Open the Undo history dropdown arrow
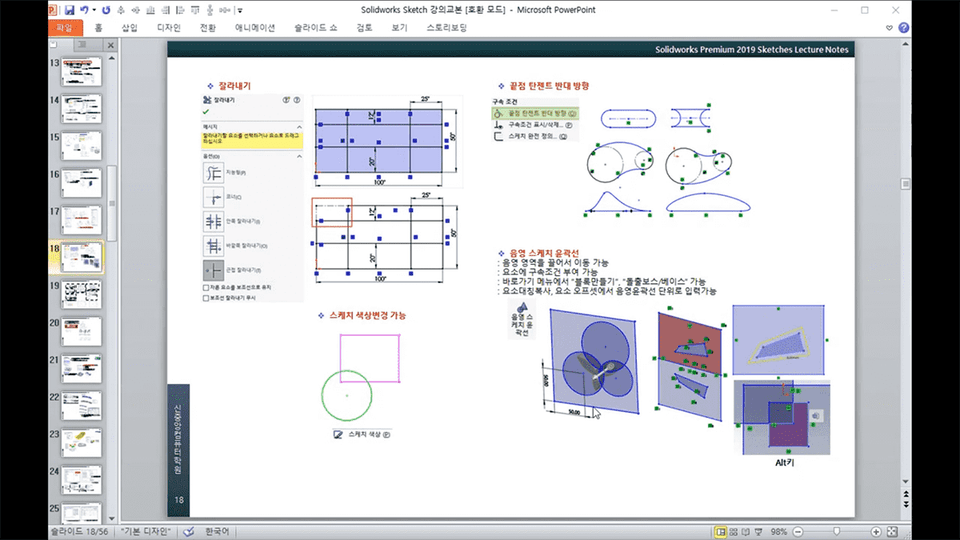This screenshot has height=540, width=960. pos(94,10)
